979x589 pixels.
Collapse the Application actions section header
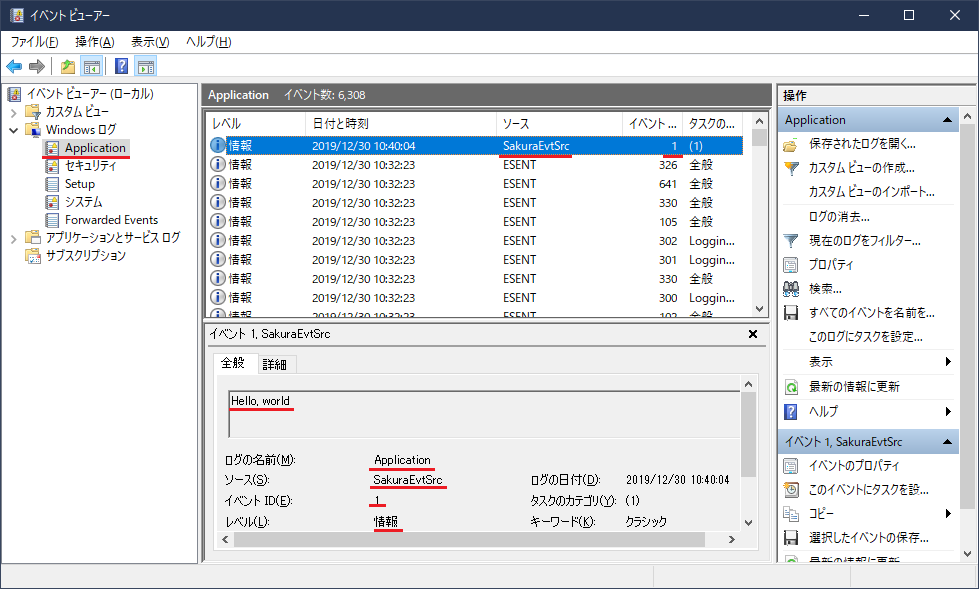coord(947,120)
